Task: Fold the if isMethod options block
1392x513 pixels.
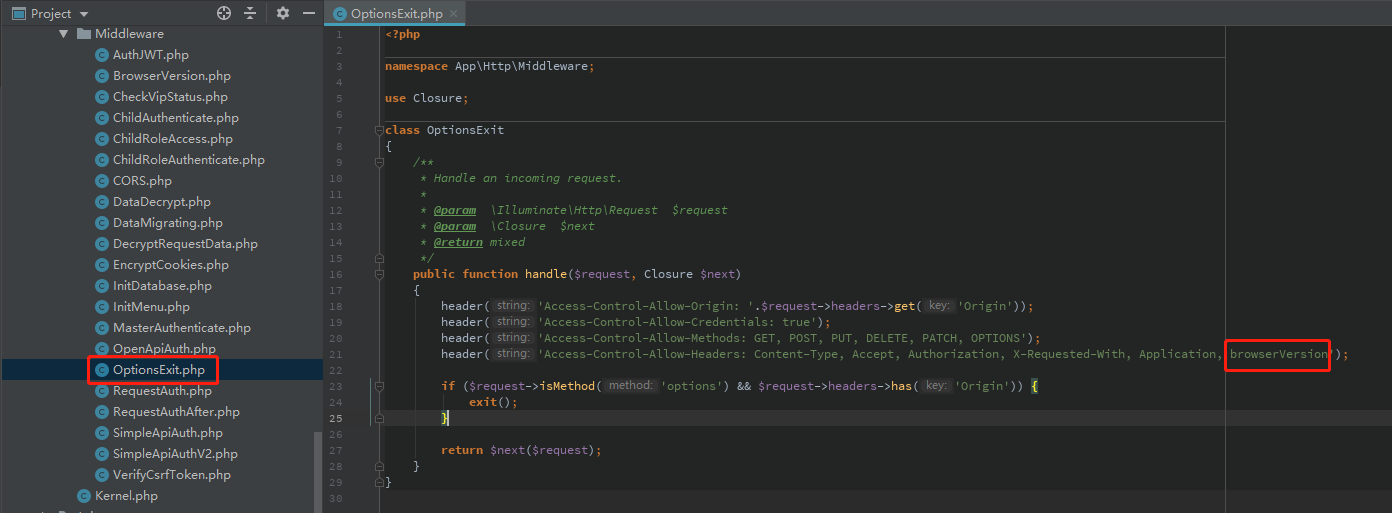Action: click(x=378, y=386)
